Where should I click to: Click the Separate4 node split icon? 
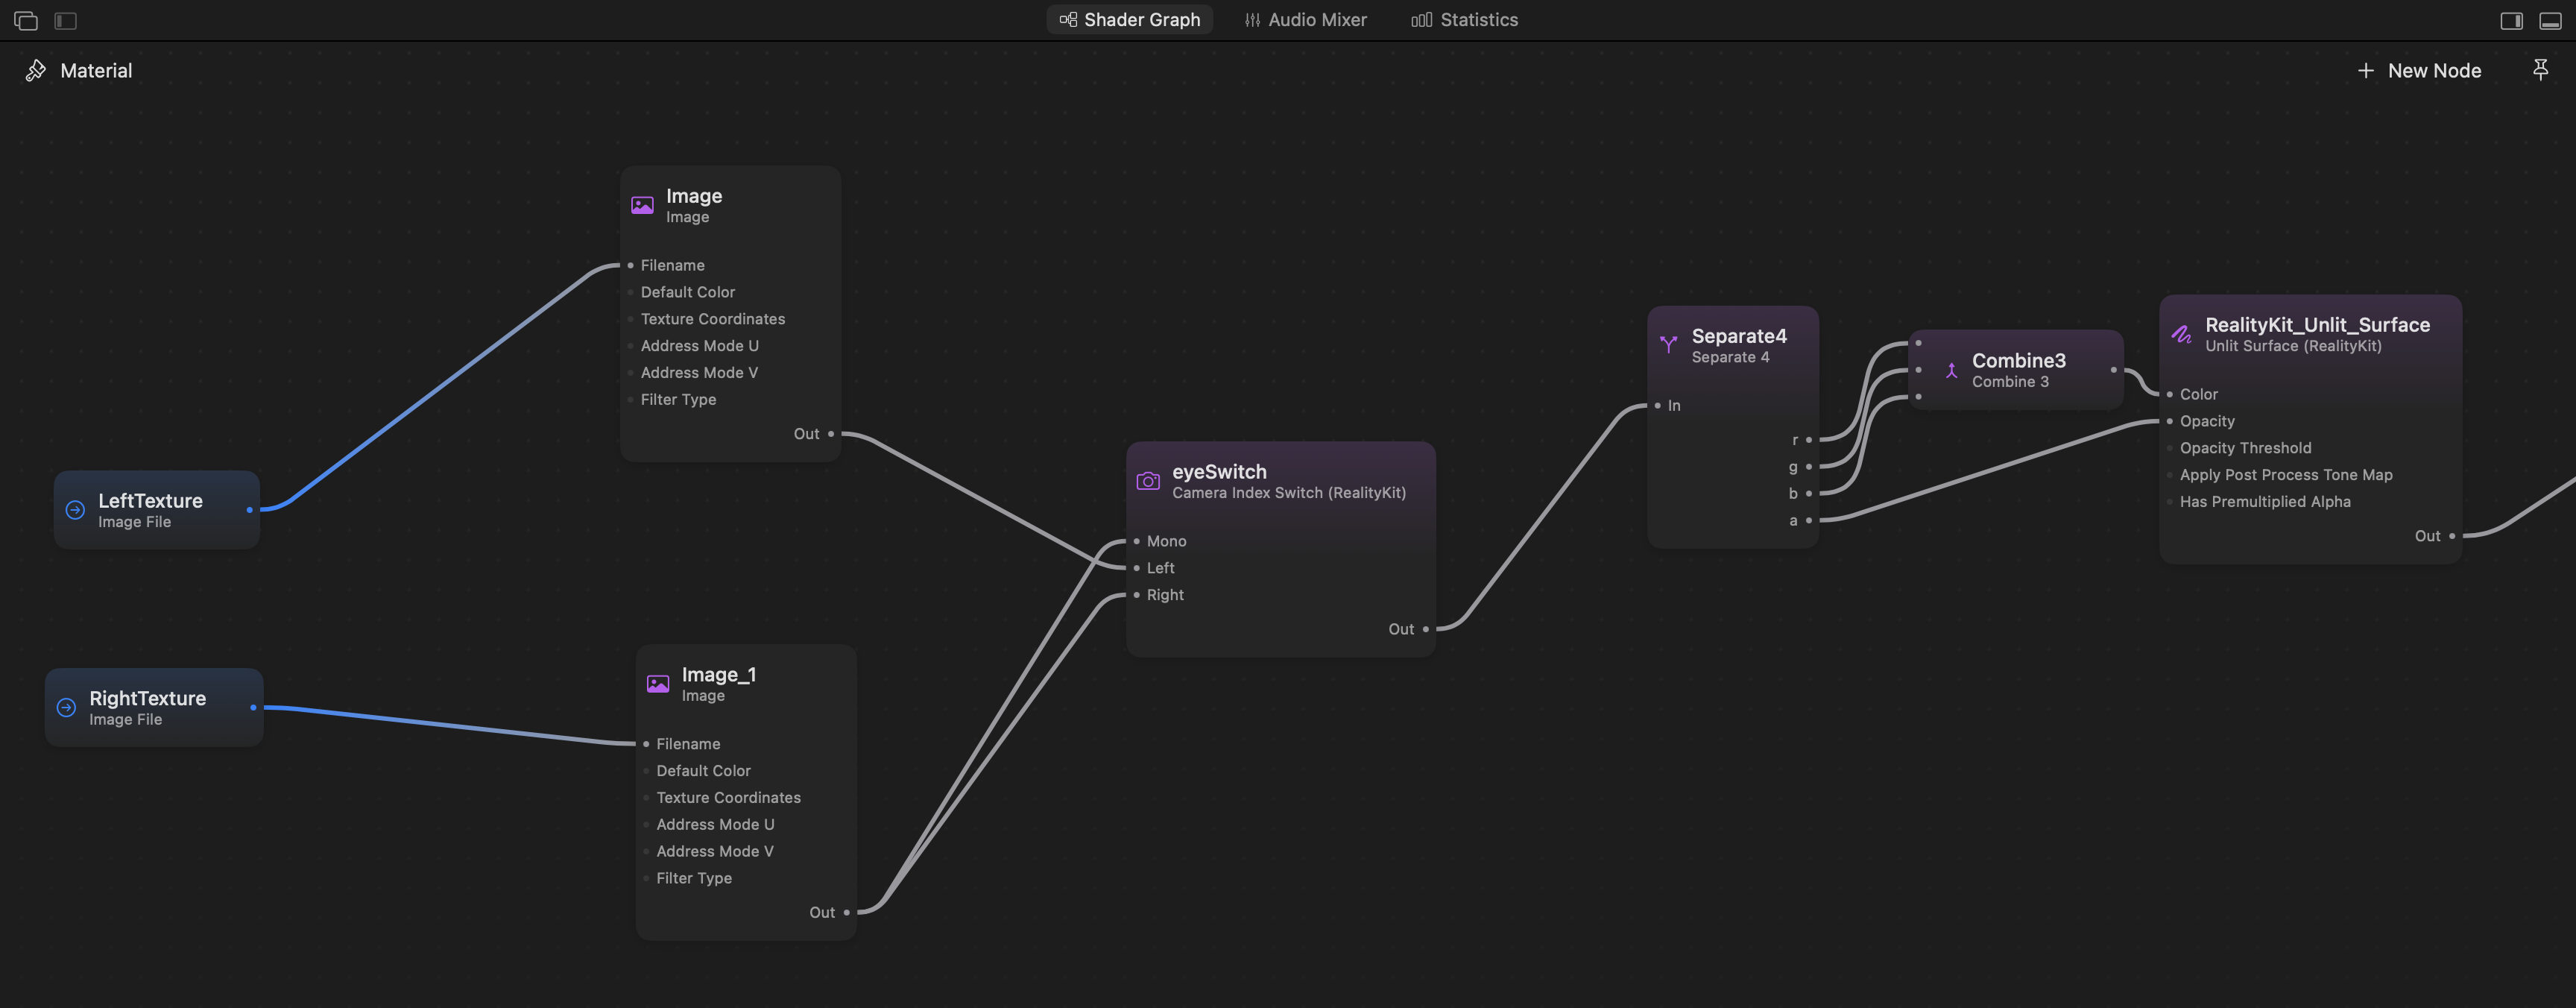(1668, 345)
